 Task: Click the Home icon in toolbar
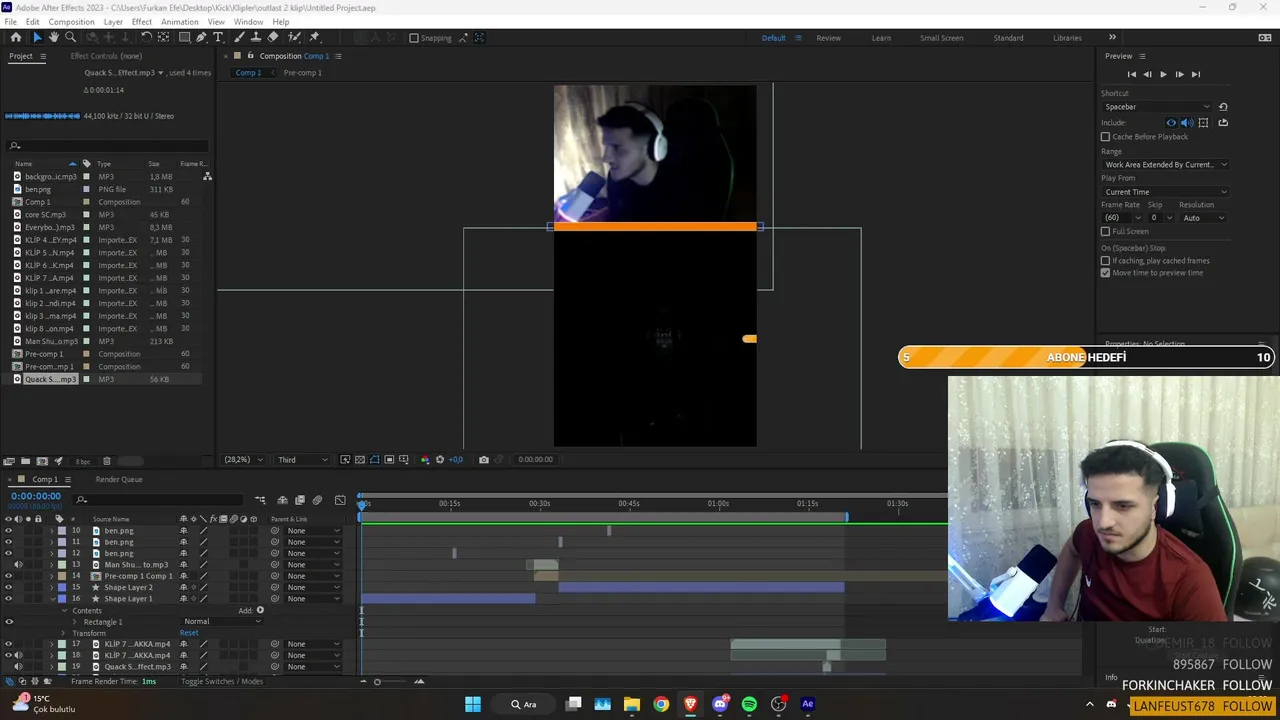pos(15,37)
